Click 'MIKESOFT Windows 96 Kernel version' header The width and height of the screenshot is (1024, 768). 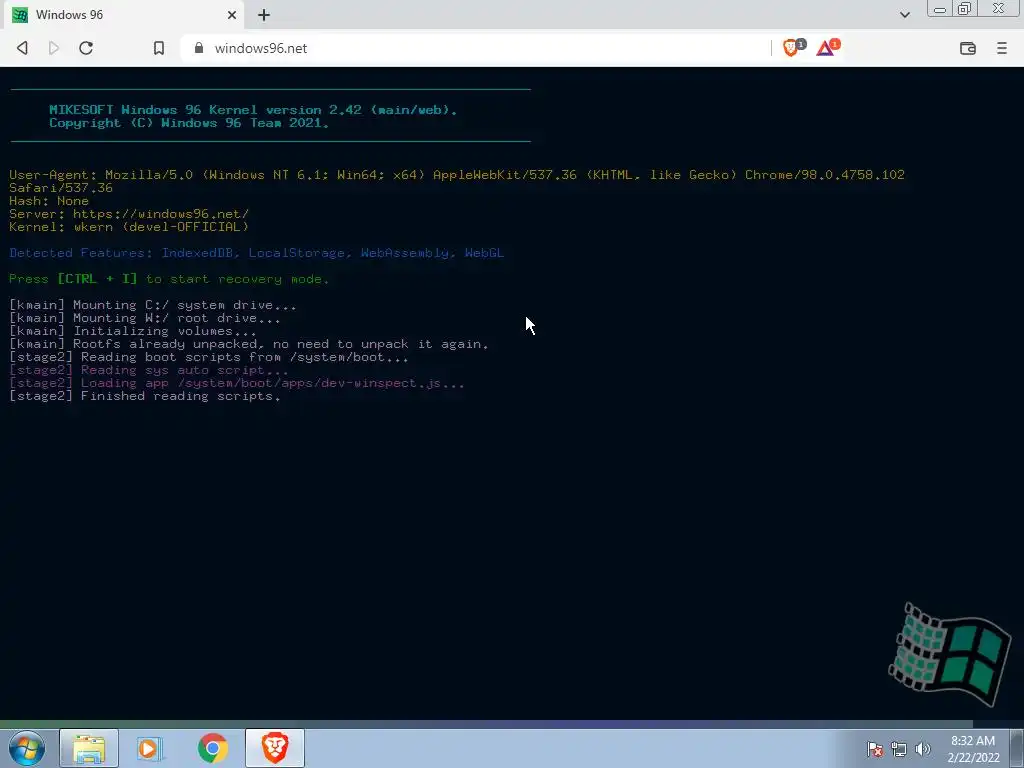click(253, 110)
